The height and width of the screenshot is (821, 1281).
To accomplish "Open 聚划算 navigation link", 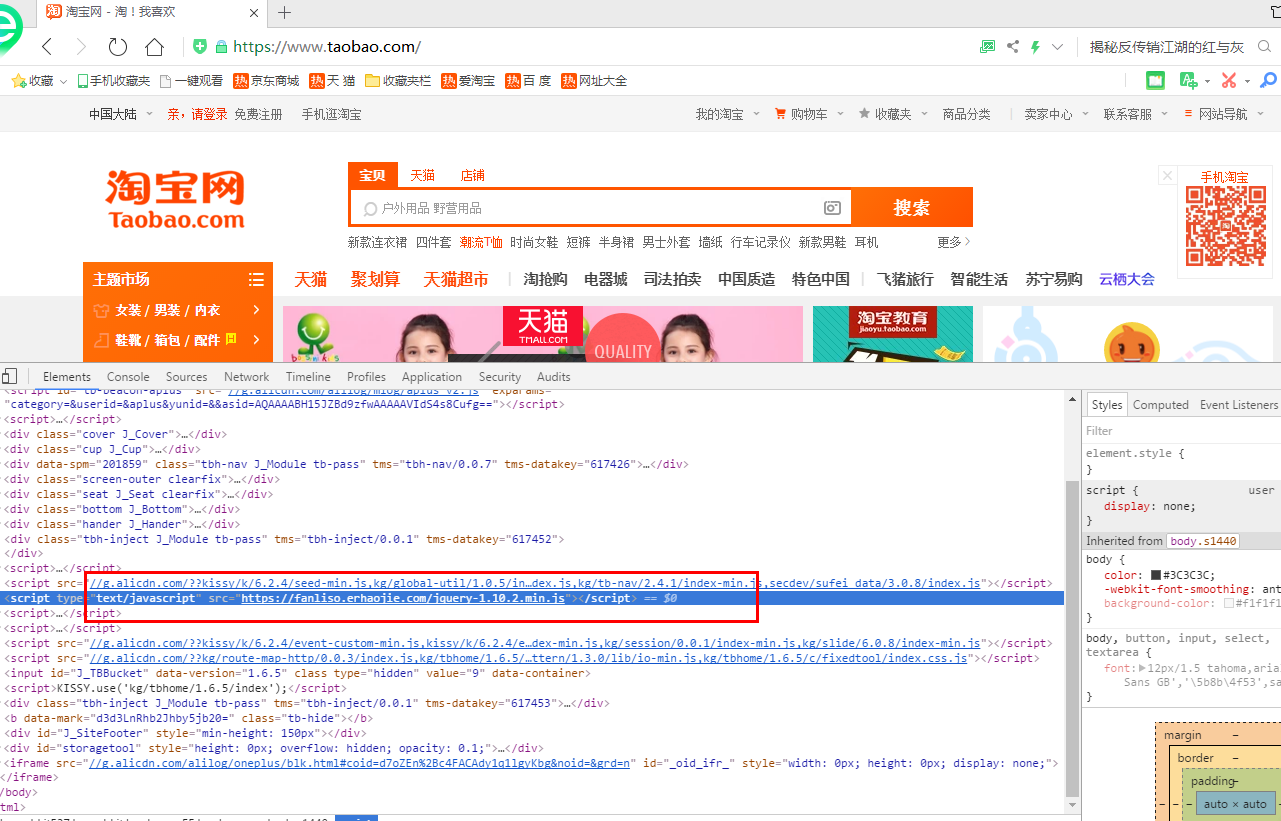I will pyautogui.click(x=375, y=279).
